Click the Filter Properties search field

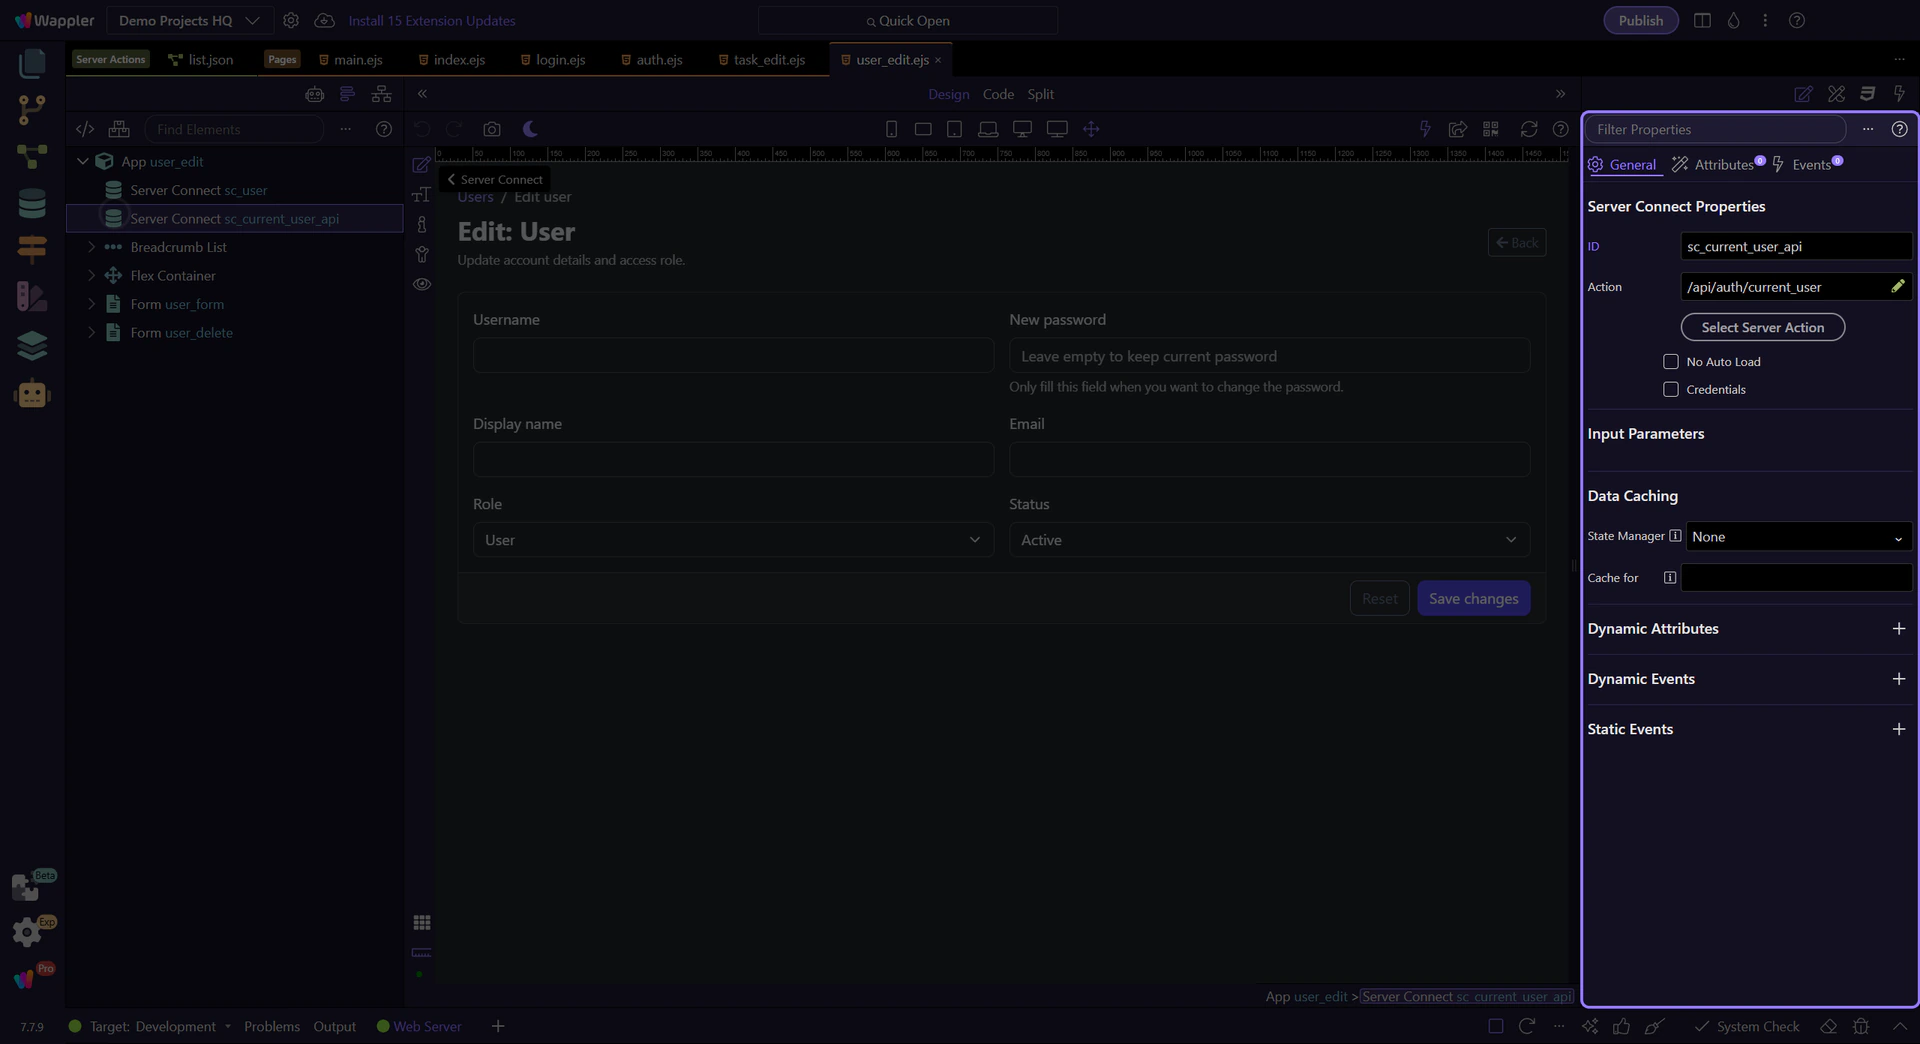(1714, 129)
